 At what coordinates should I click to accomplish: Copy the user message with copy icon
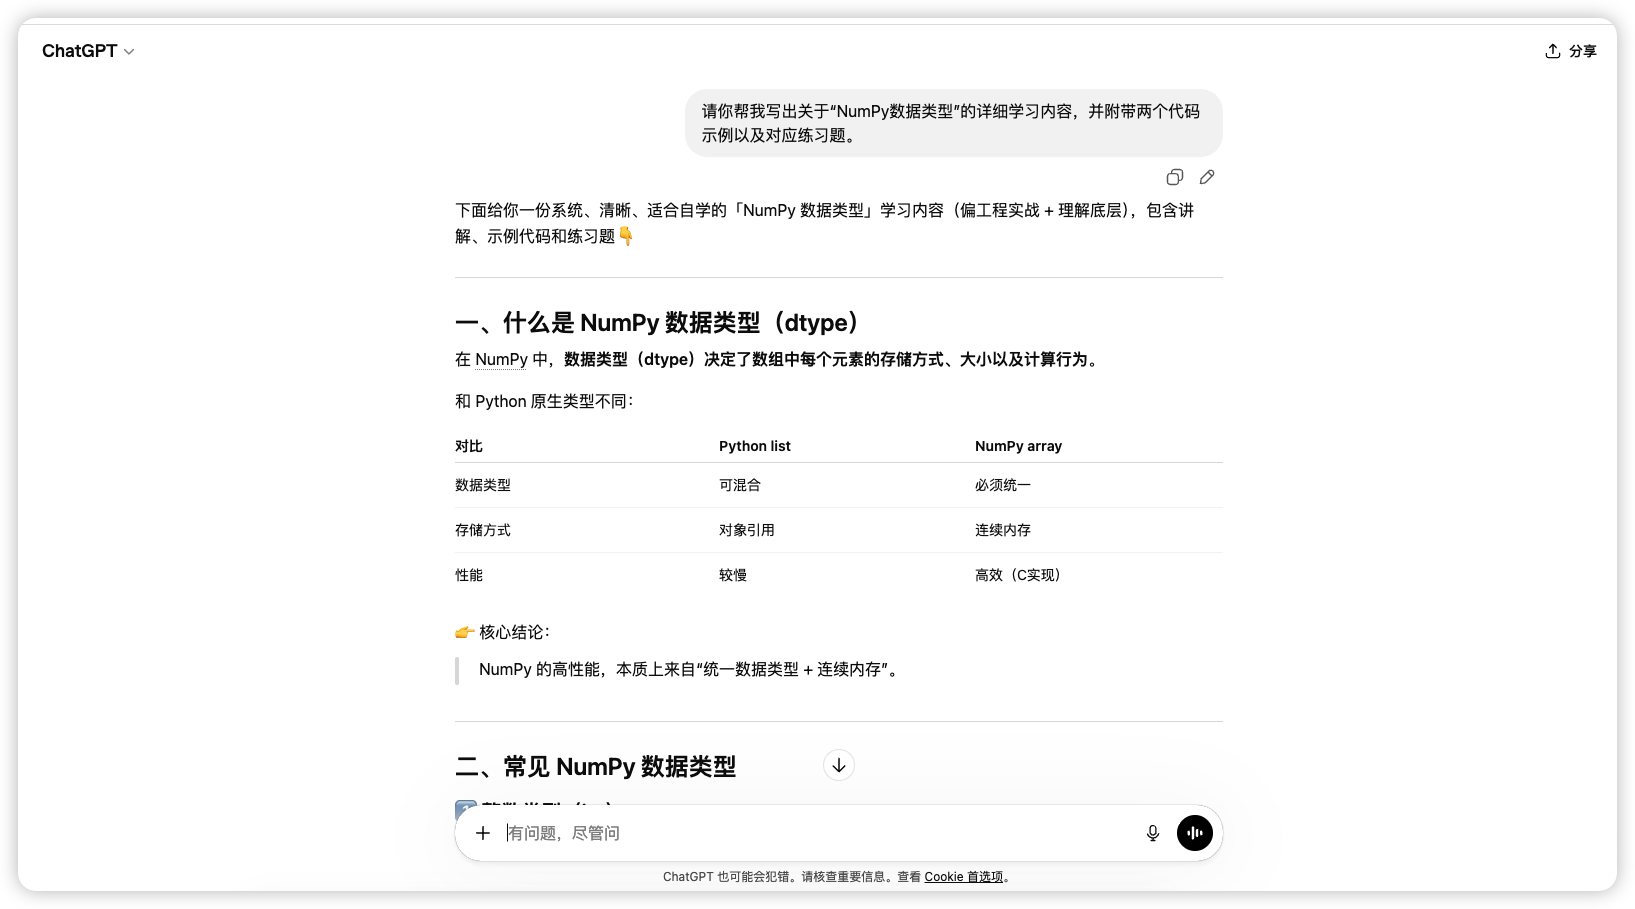click(1175, 177)
